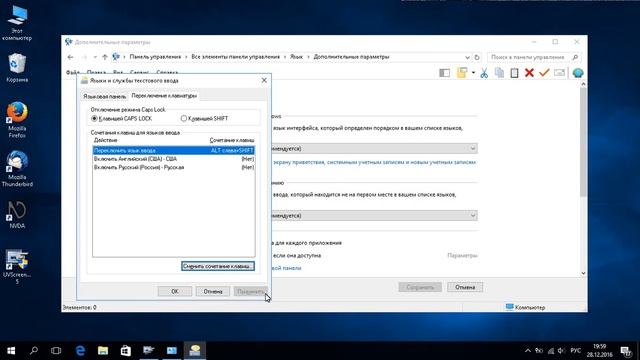Screen dimensions: 640x360
Task: Select row Включить Русский (Россия) - Русская
Action: coord(174,167)
